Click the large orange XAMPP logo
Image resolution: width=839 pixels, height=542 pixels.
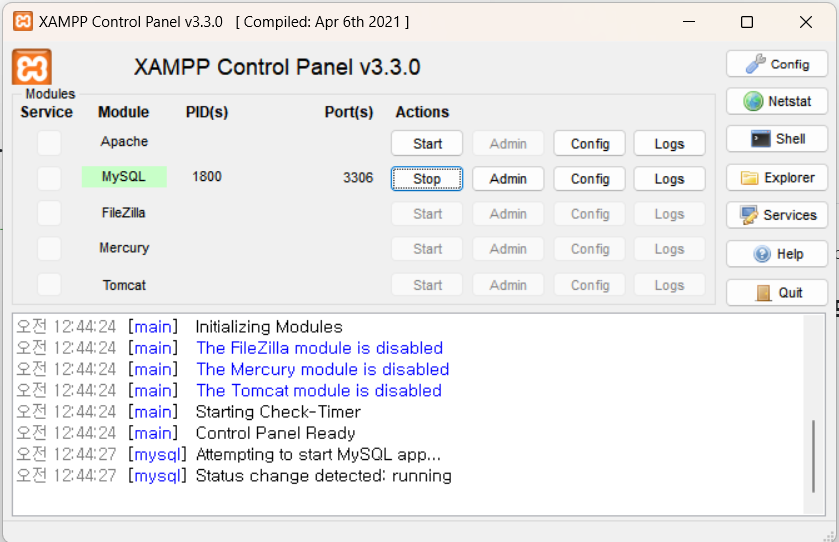pyautogui.click(x=32, y=67)
